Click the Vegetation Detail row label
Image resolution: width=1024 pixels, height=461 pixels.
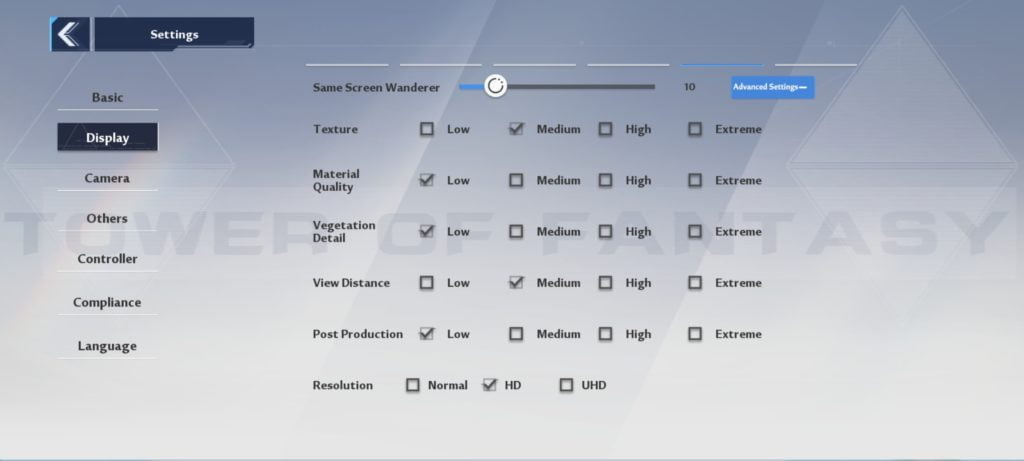coord(344,231)
